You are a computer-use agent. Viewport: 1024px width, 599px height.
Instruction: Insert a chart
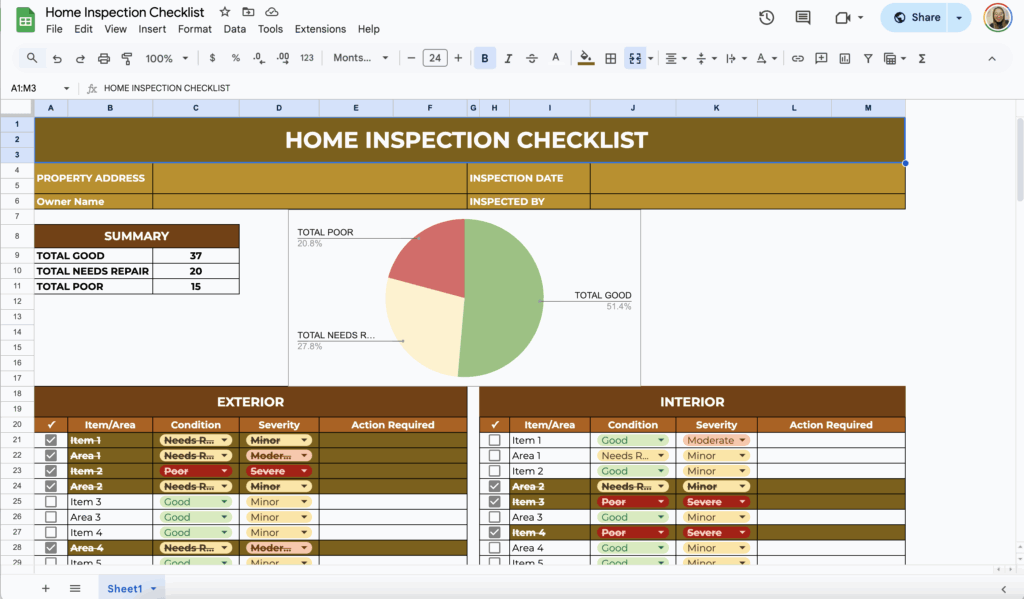point(845,58)
